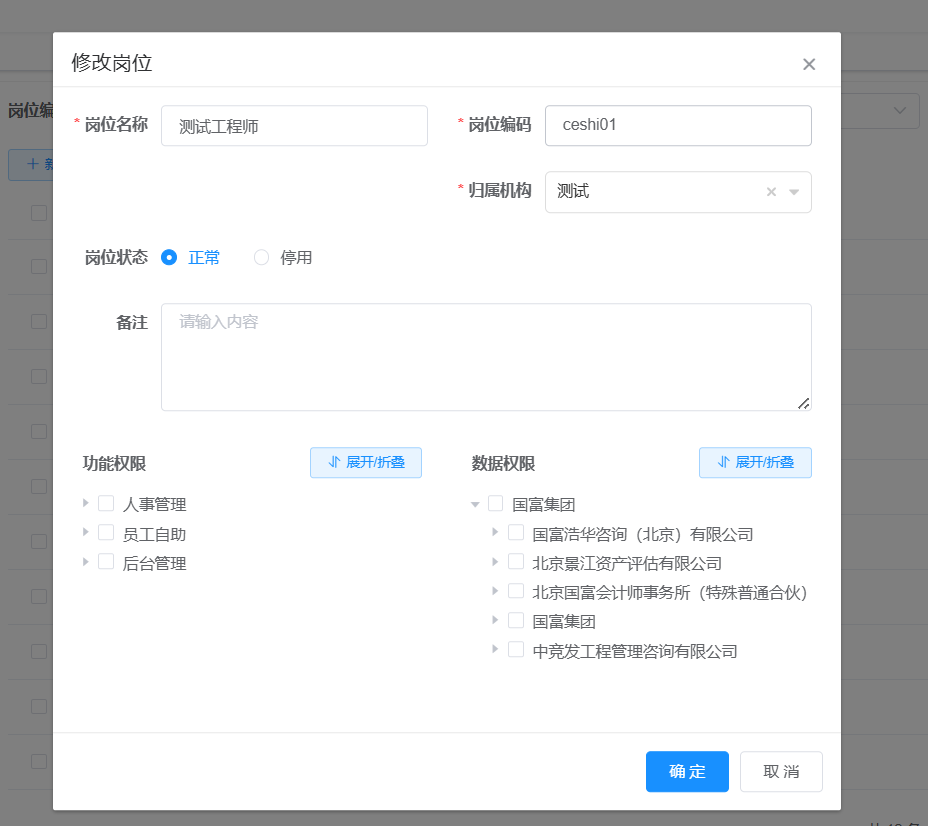Check the 人事管理 checkbox
This screenshot has width=928, height=826.
106,503
